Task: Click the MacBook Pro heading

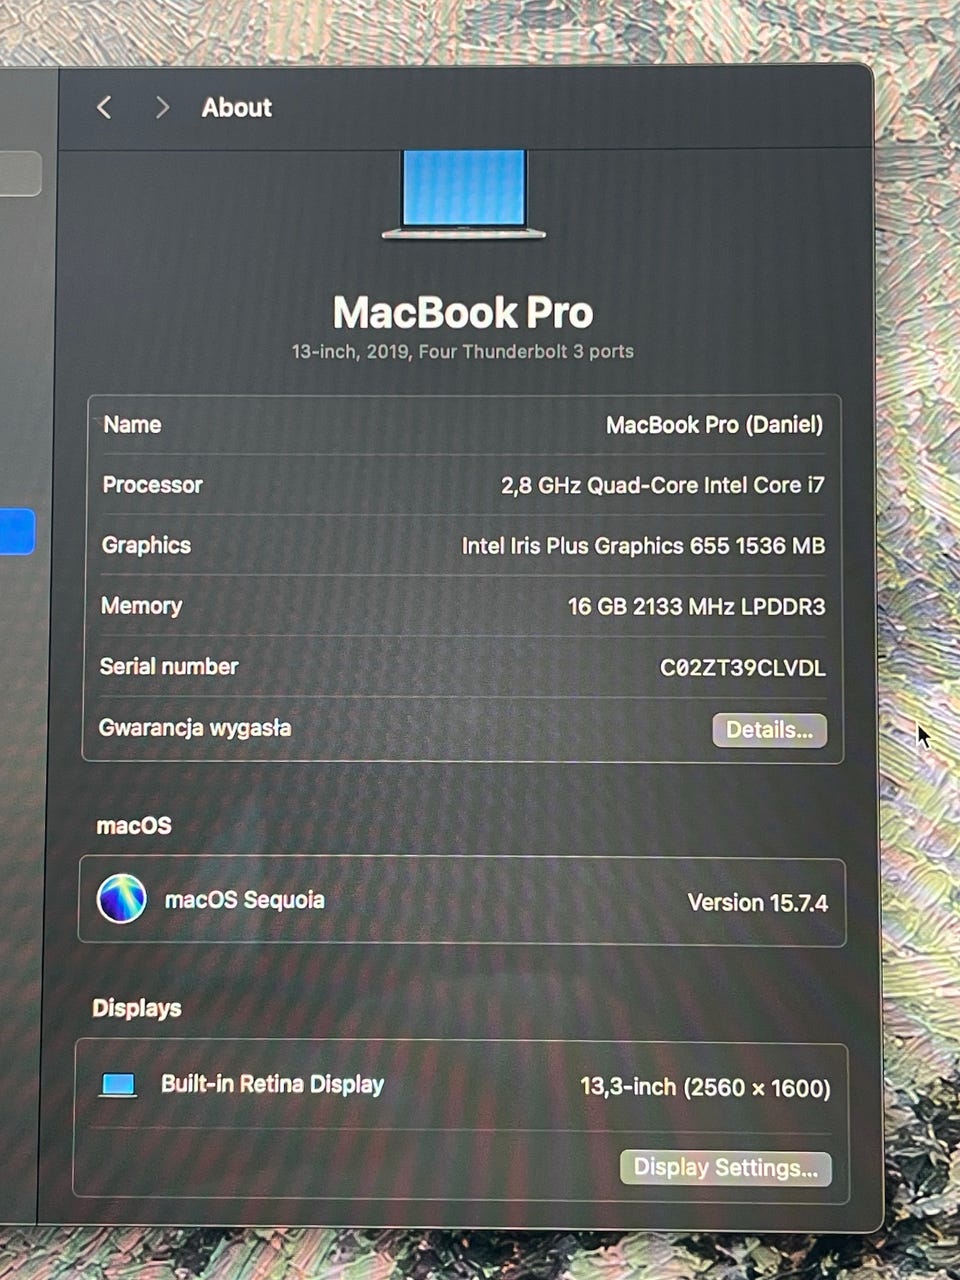Action: point(463,312)
